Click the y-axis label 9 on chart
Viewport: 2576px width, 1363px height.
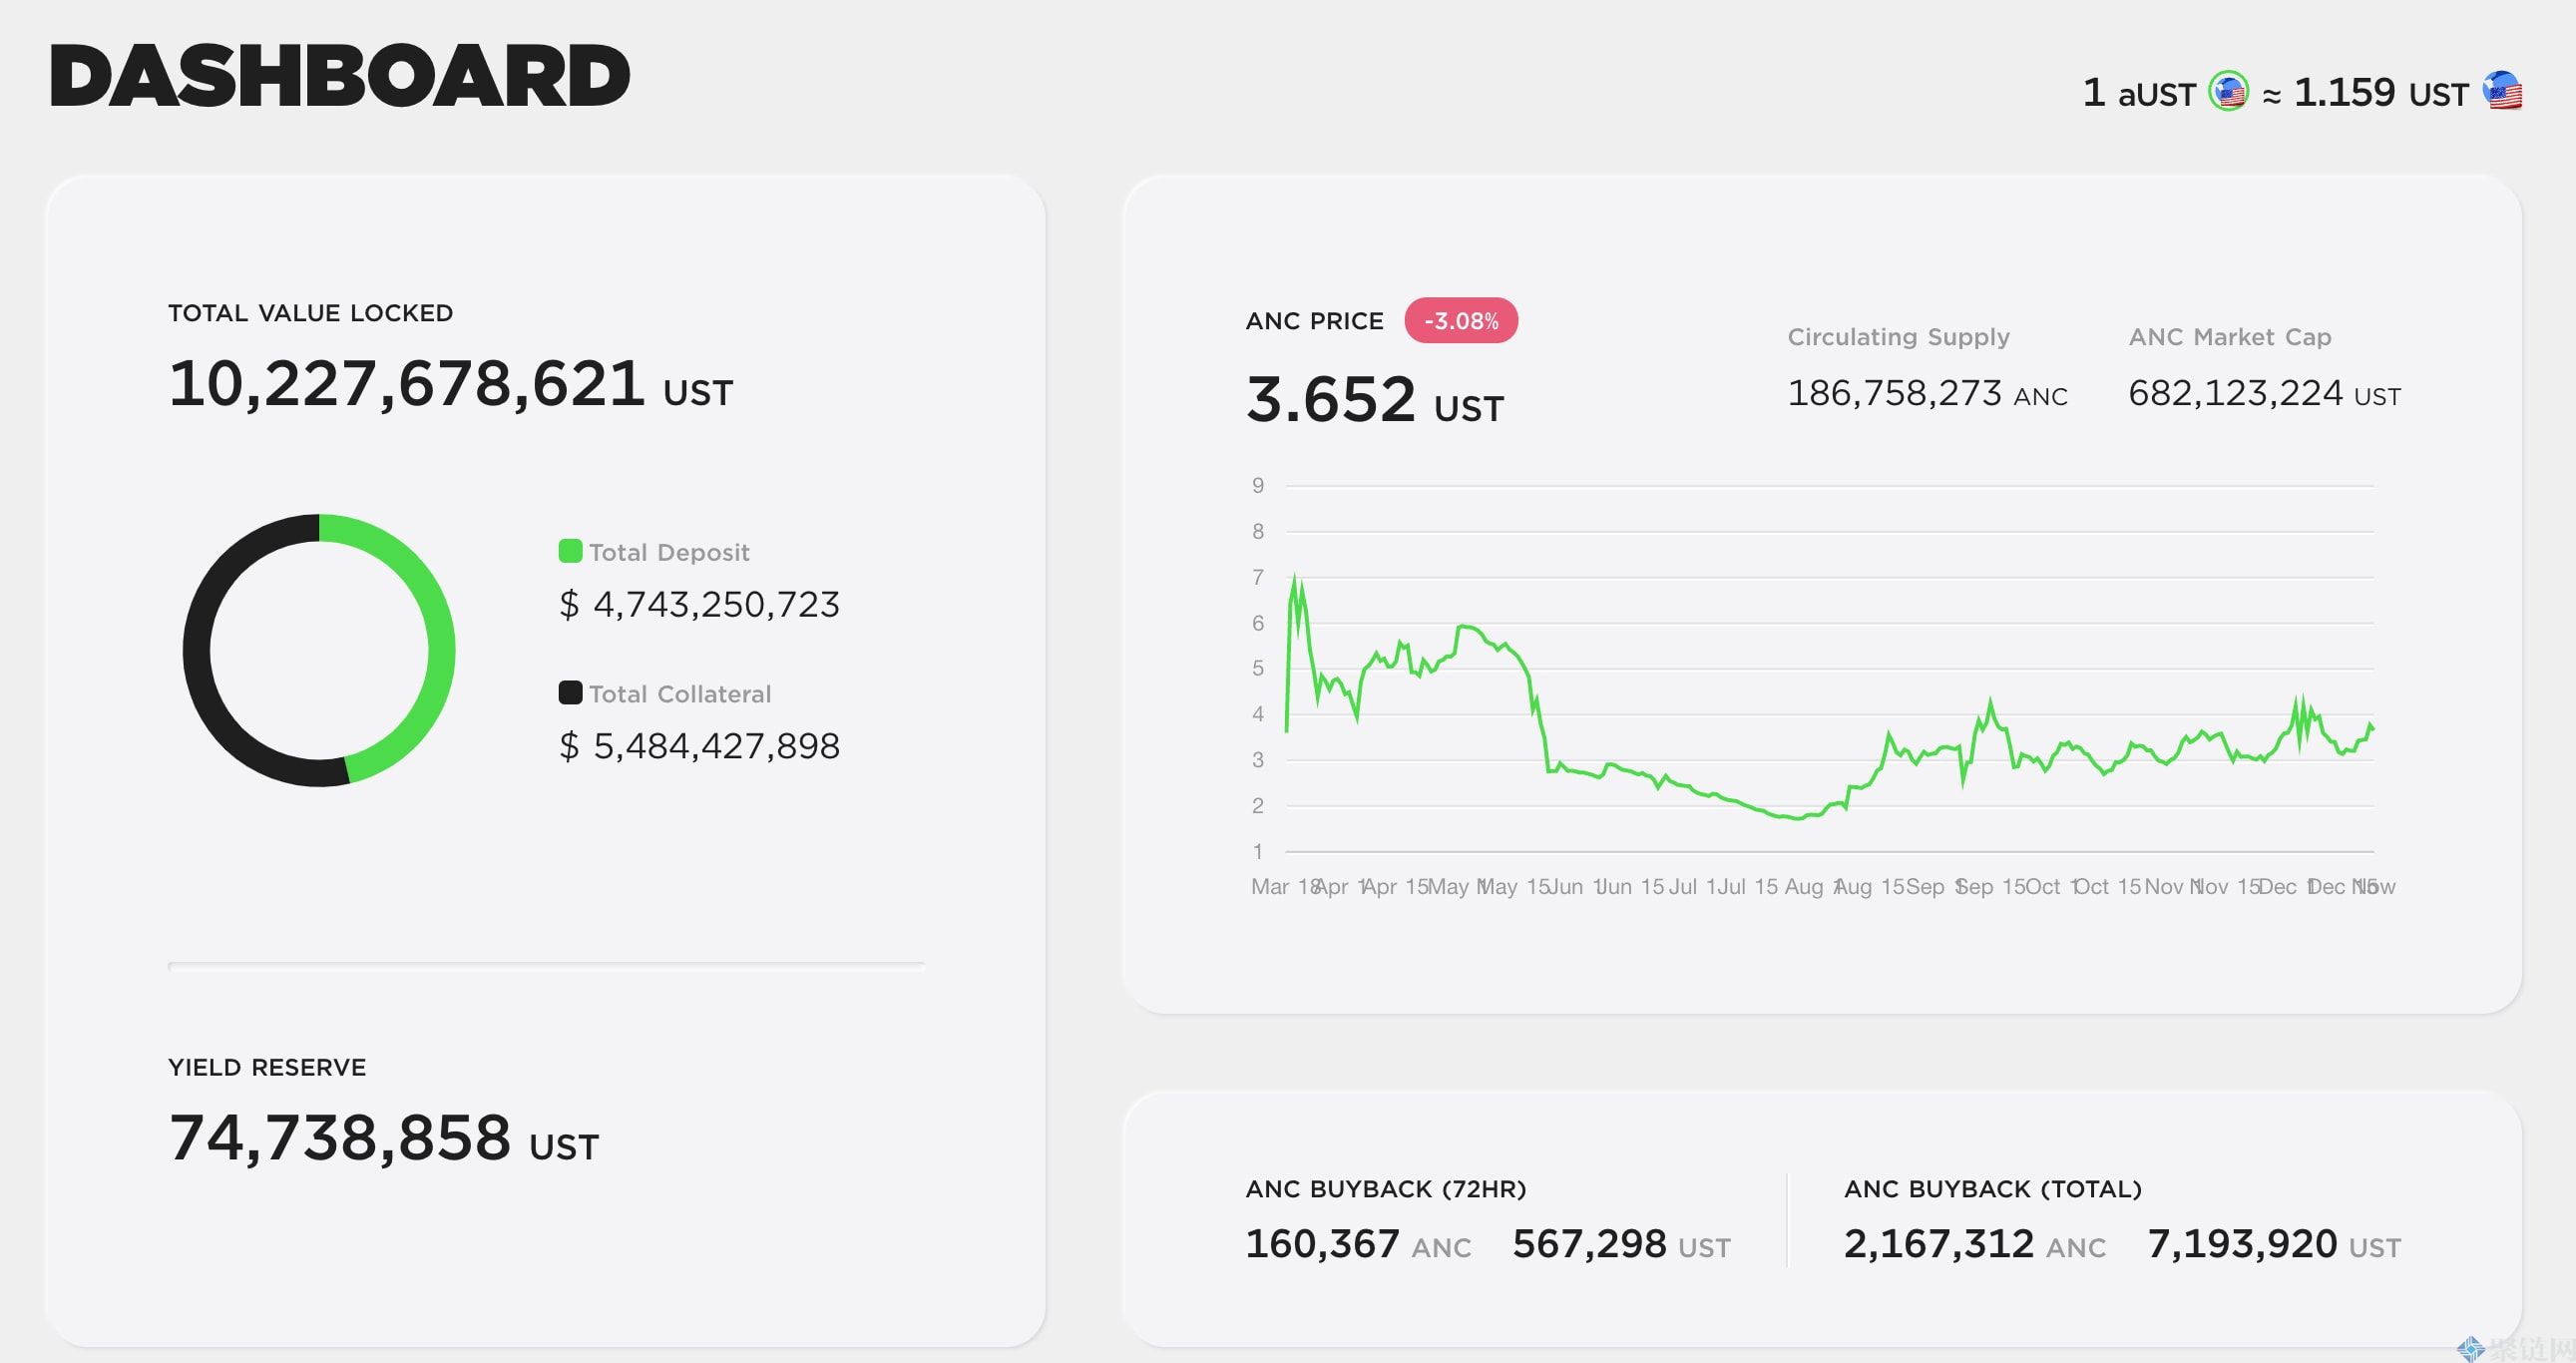coord(1258,486)
